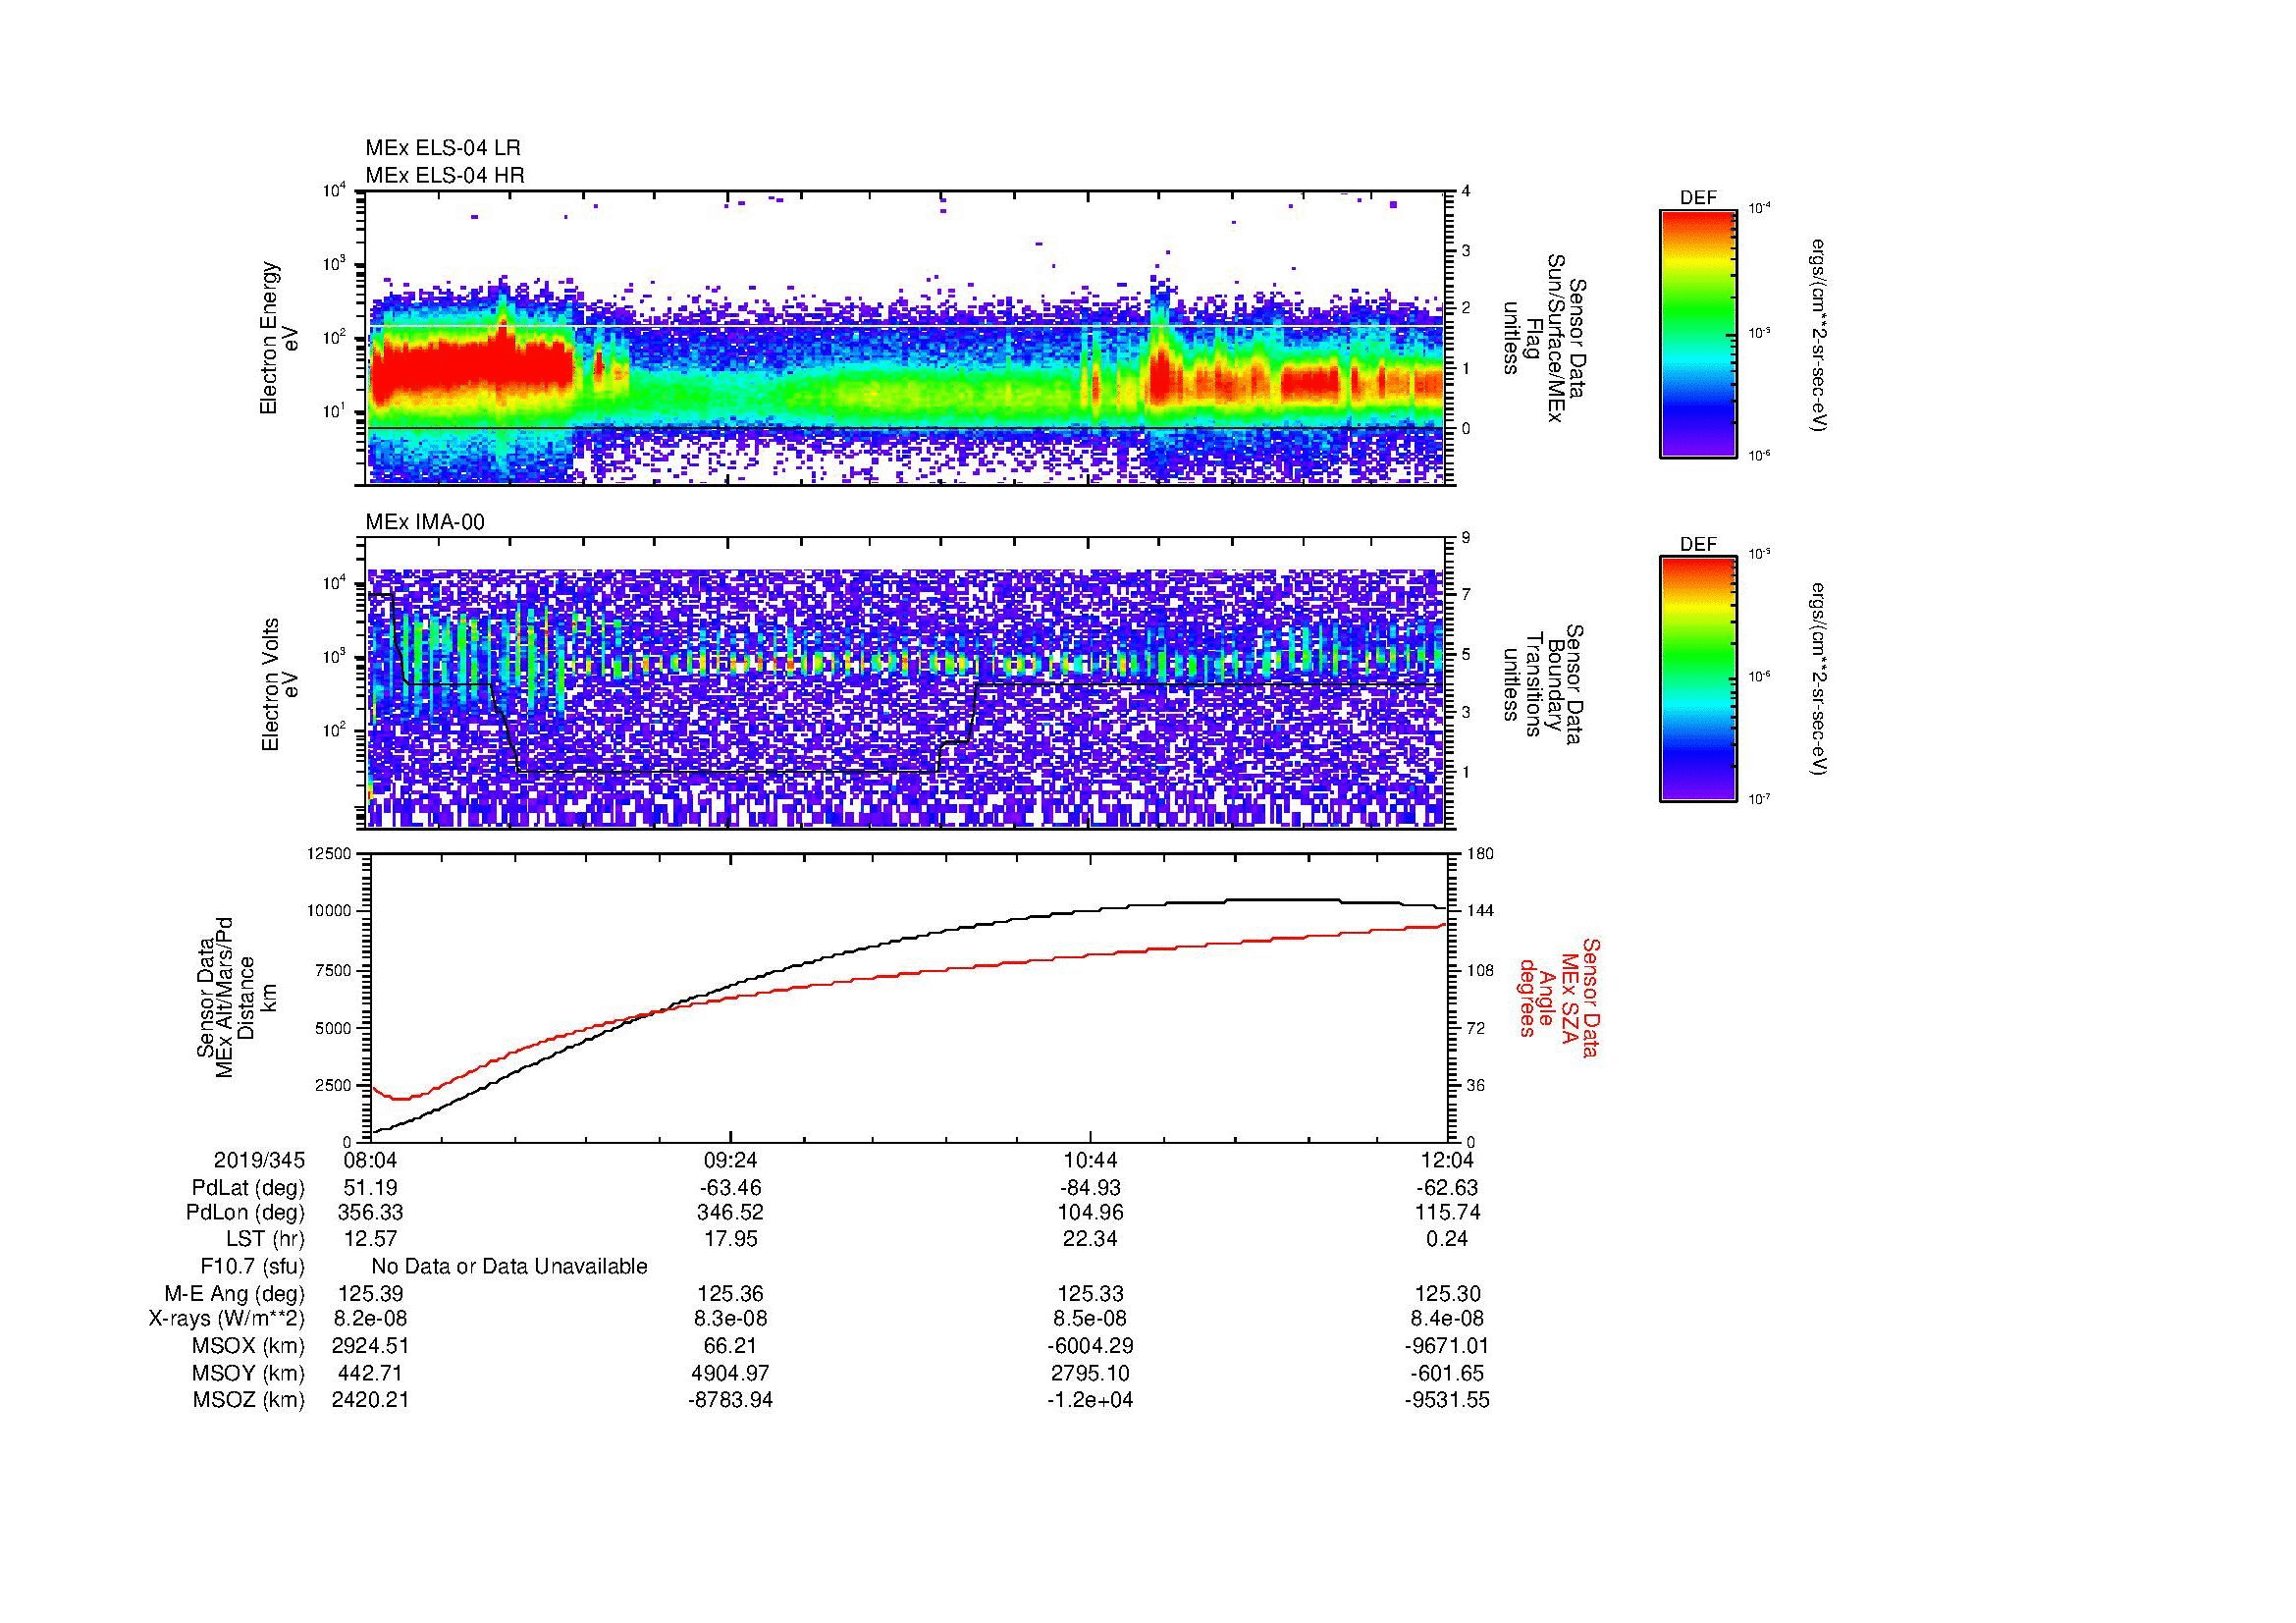Viewport: 2296px width, 1623px height.
Task: Click the PdLon value 104.96
Action: click(1090, 1213)
